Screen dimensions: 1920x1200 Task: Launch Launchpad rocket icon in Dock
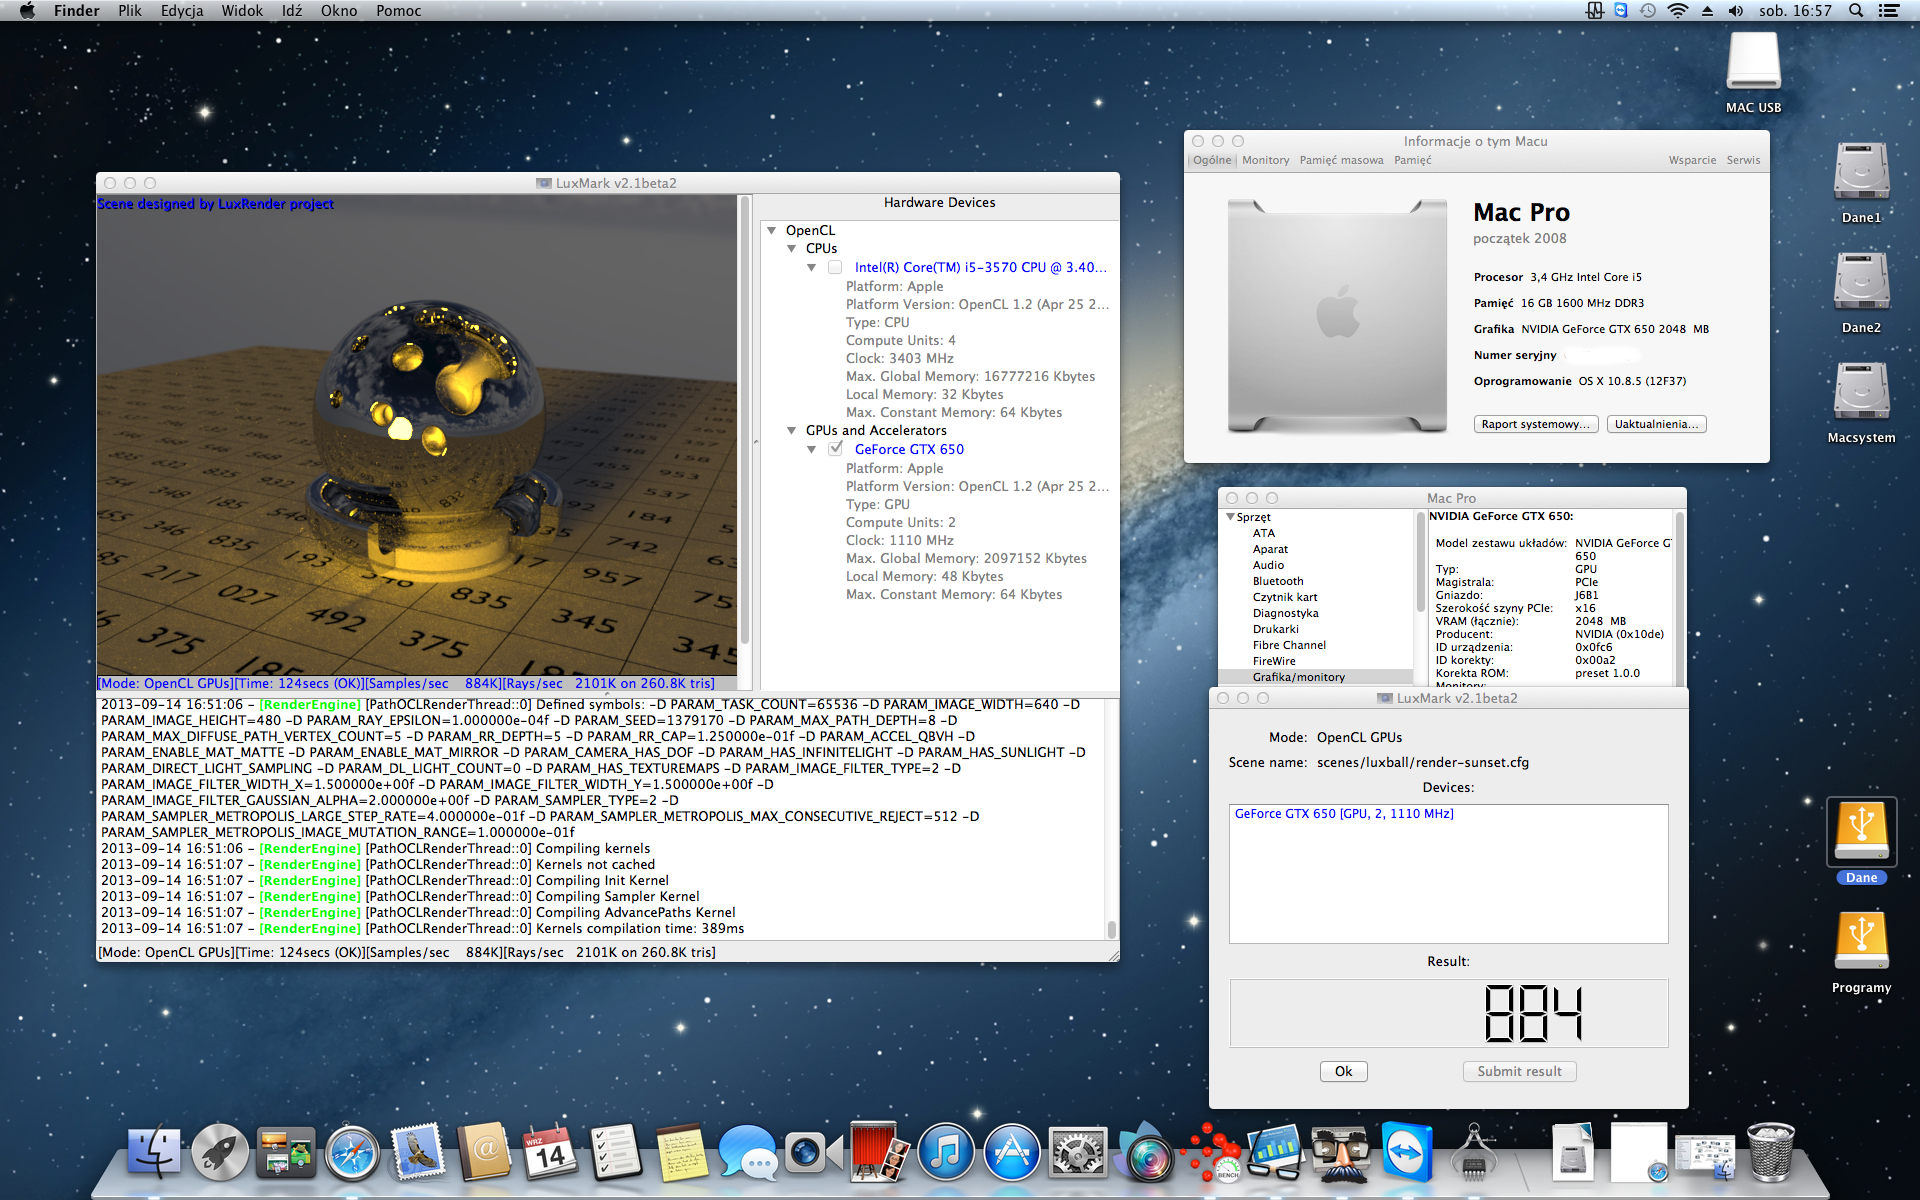click(220, 1153)
